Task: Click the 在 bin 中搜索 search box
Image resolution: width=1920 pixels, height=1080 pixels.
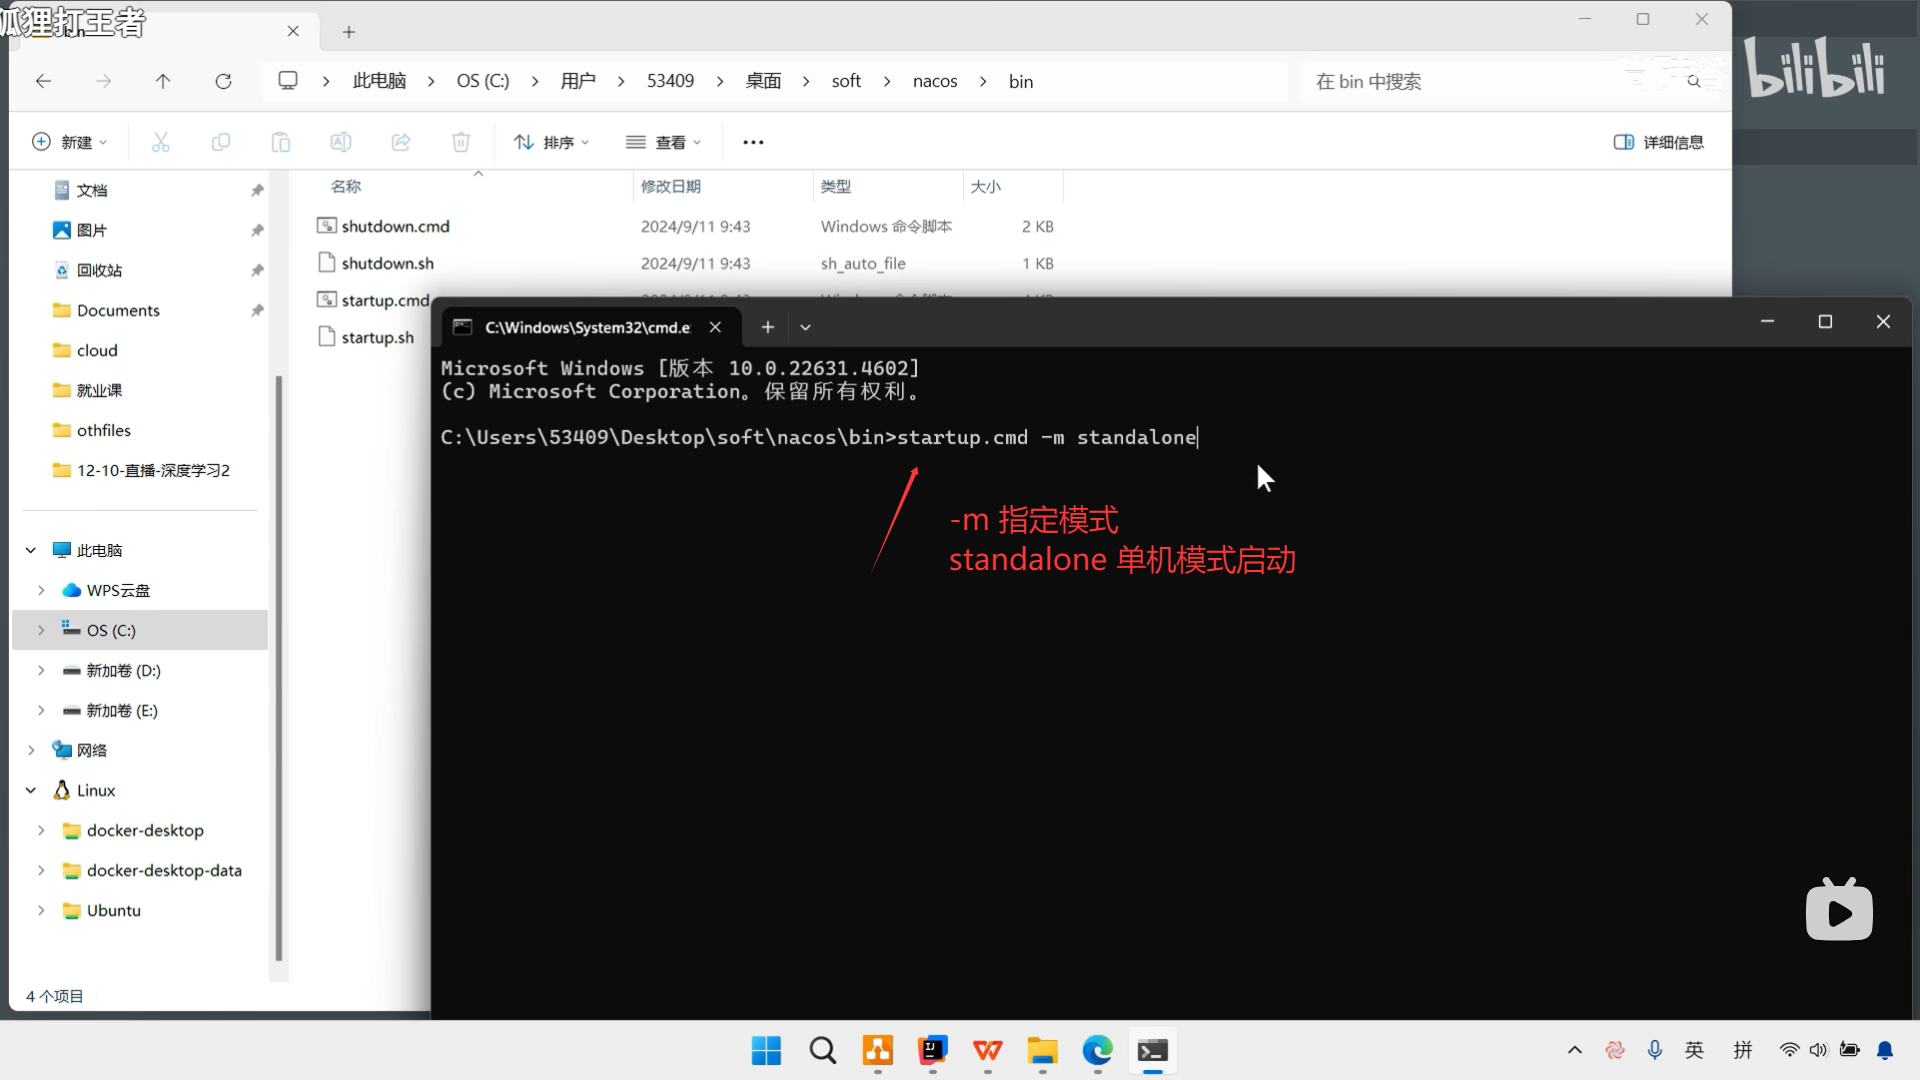Action: [x=1450, y=81]
